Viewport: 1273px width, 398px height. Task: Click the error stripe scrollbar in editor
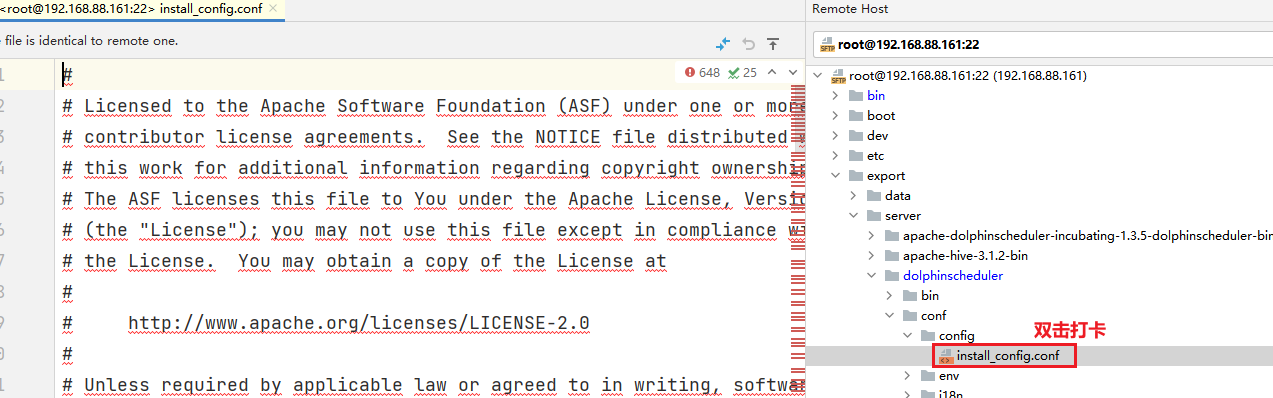pyautogui.click(x=799, y=240)
